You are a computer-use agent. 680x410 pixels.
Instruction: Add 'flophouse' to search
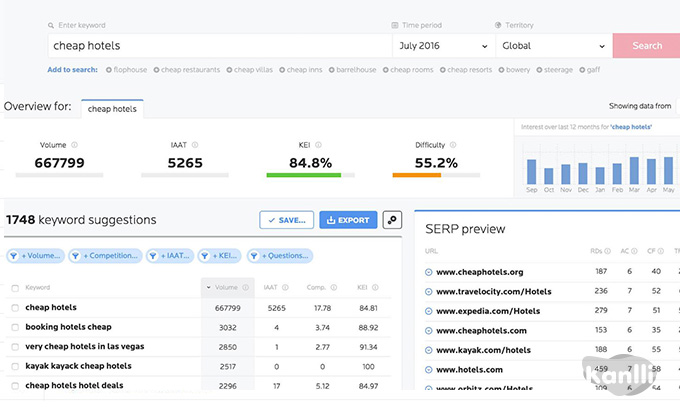126,70
